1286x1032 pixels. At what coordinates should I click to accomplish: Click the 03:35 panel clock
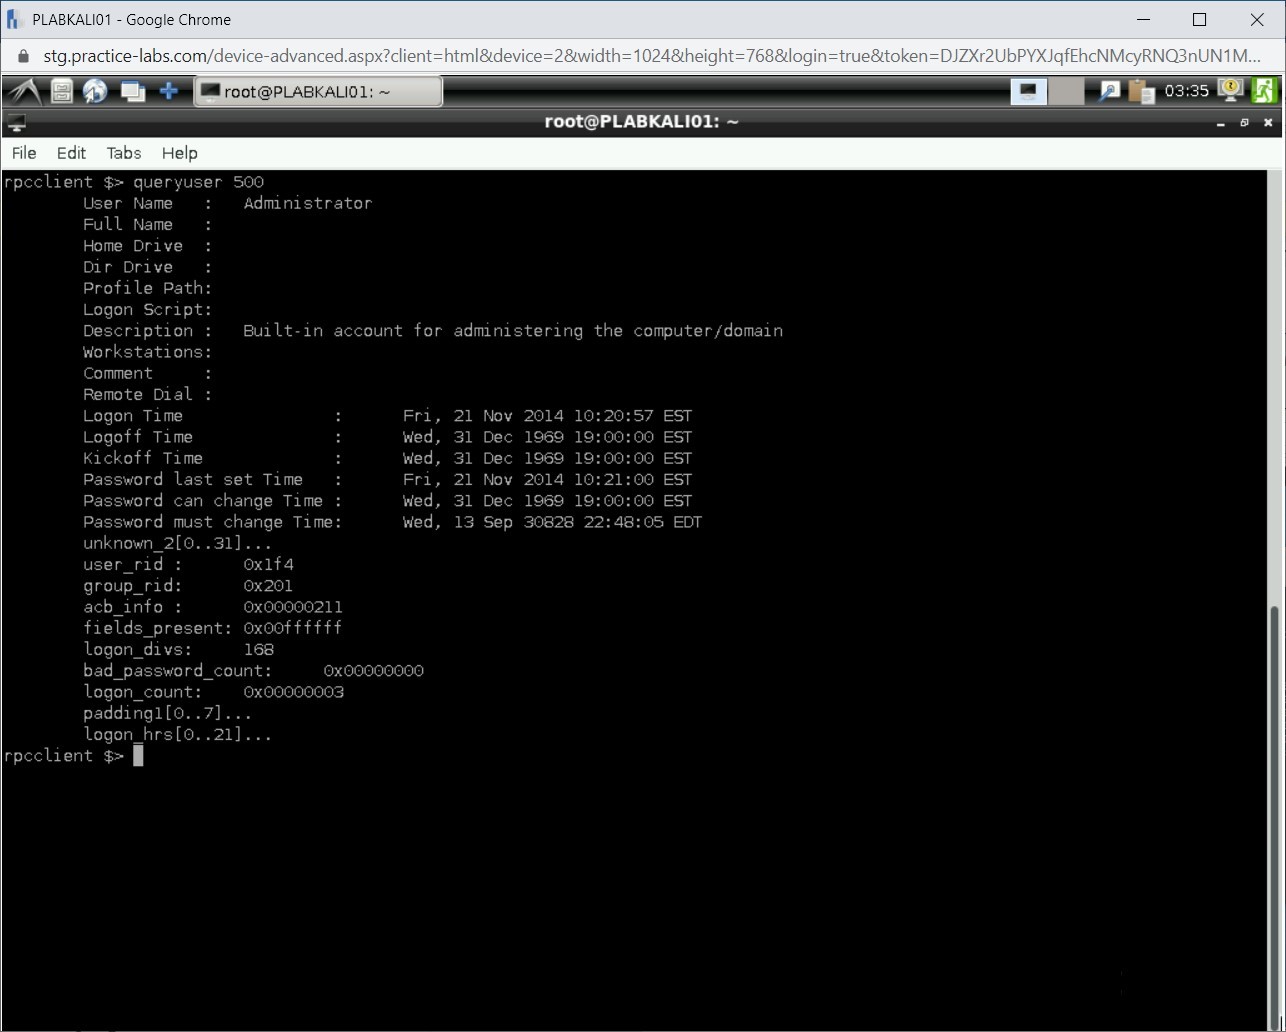(x=1187, y=92)
